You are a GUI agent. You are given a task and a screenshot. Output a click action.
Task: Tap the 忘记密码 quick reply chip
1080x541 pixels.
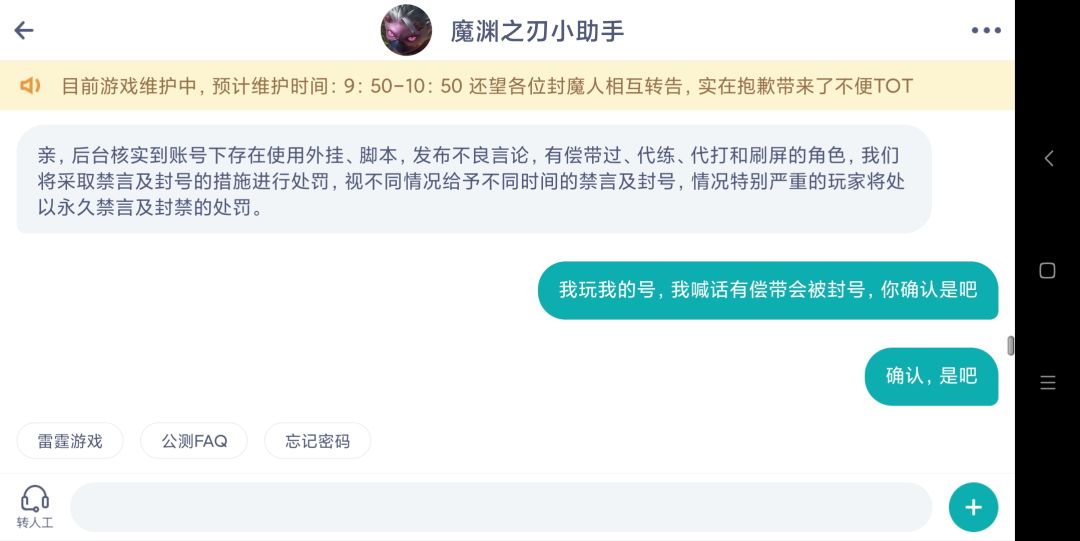click(317, 441)
